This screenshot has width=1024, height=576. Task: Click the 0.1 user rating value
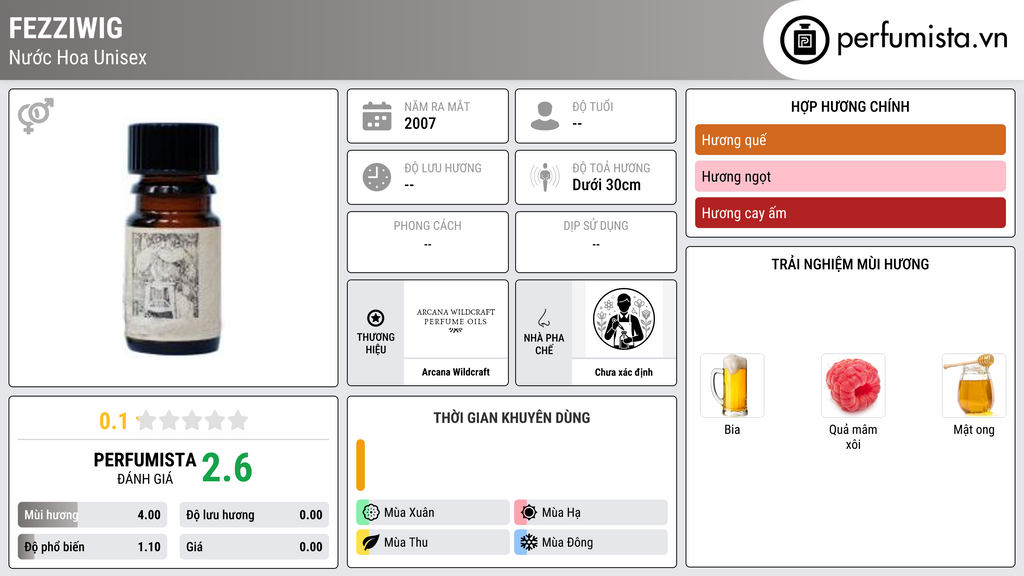[x=114, y=421]
